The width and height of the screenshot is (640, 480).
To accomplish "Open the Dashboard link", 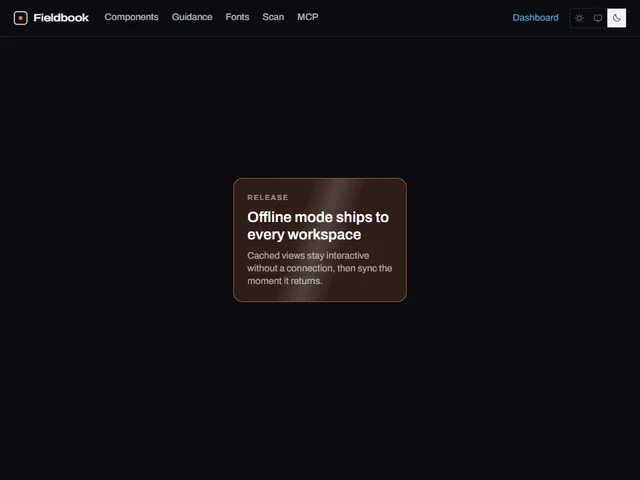I will pos(535,18).
